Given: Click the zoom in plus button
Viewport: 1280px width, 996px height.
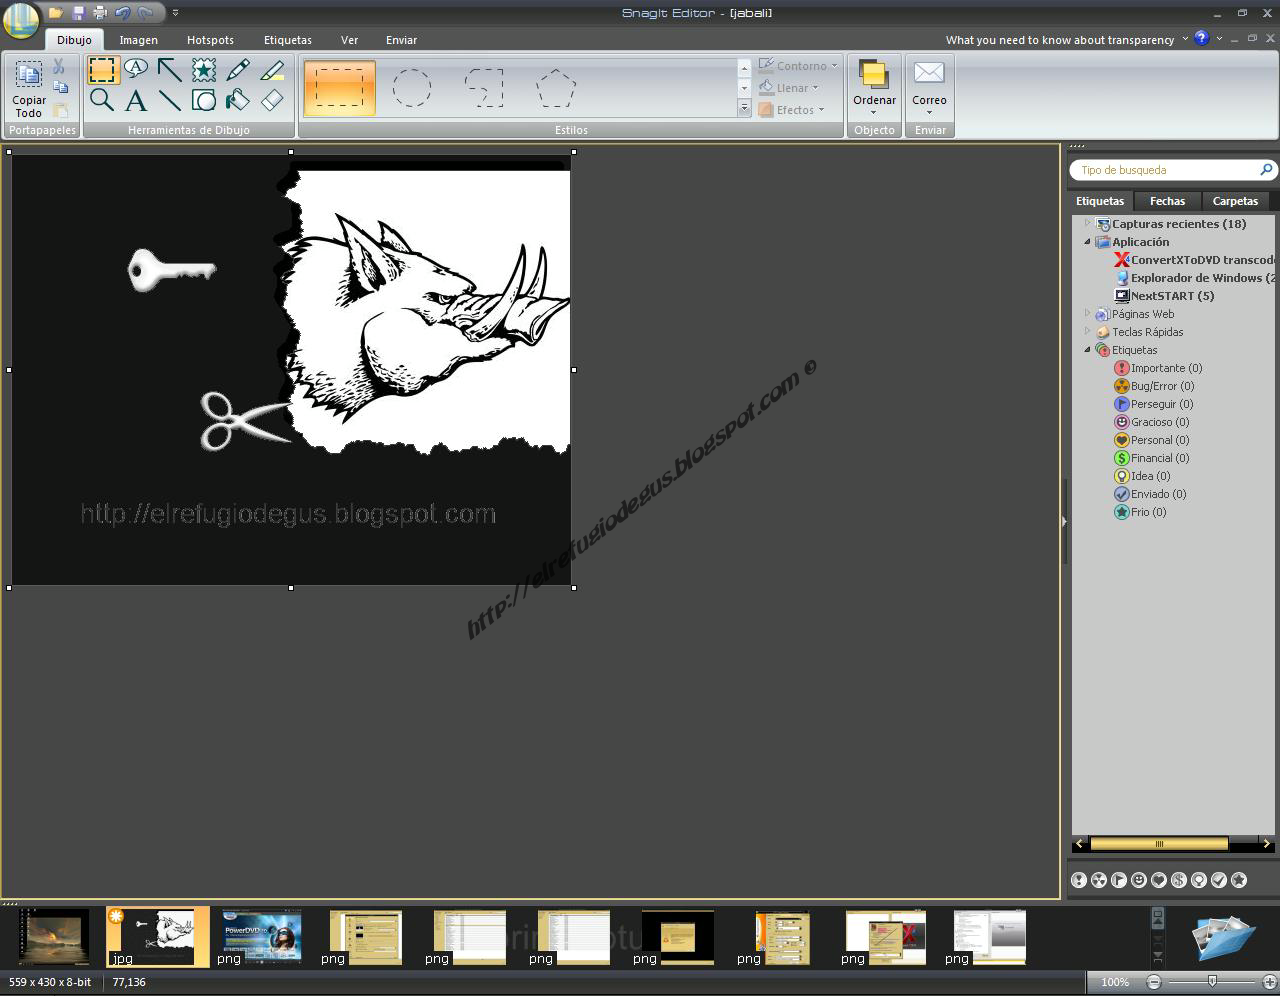Looking at the screenshot, I should pyautogui.click(x=1271, y=982).
